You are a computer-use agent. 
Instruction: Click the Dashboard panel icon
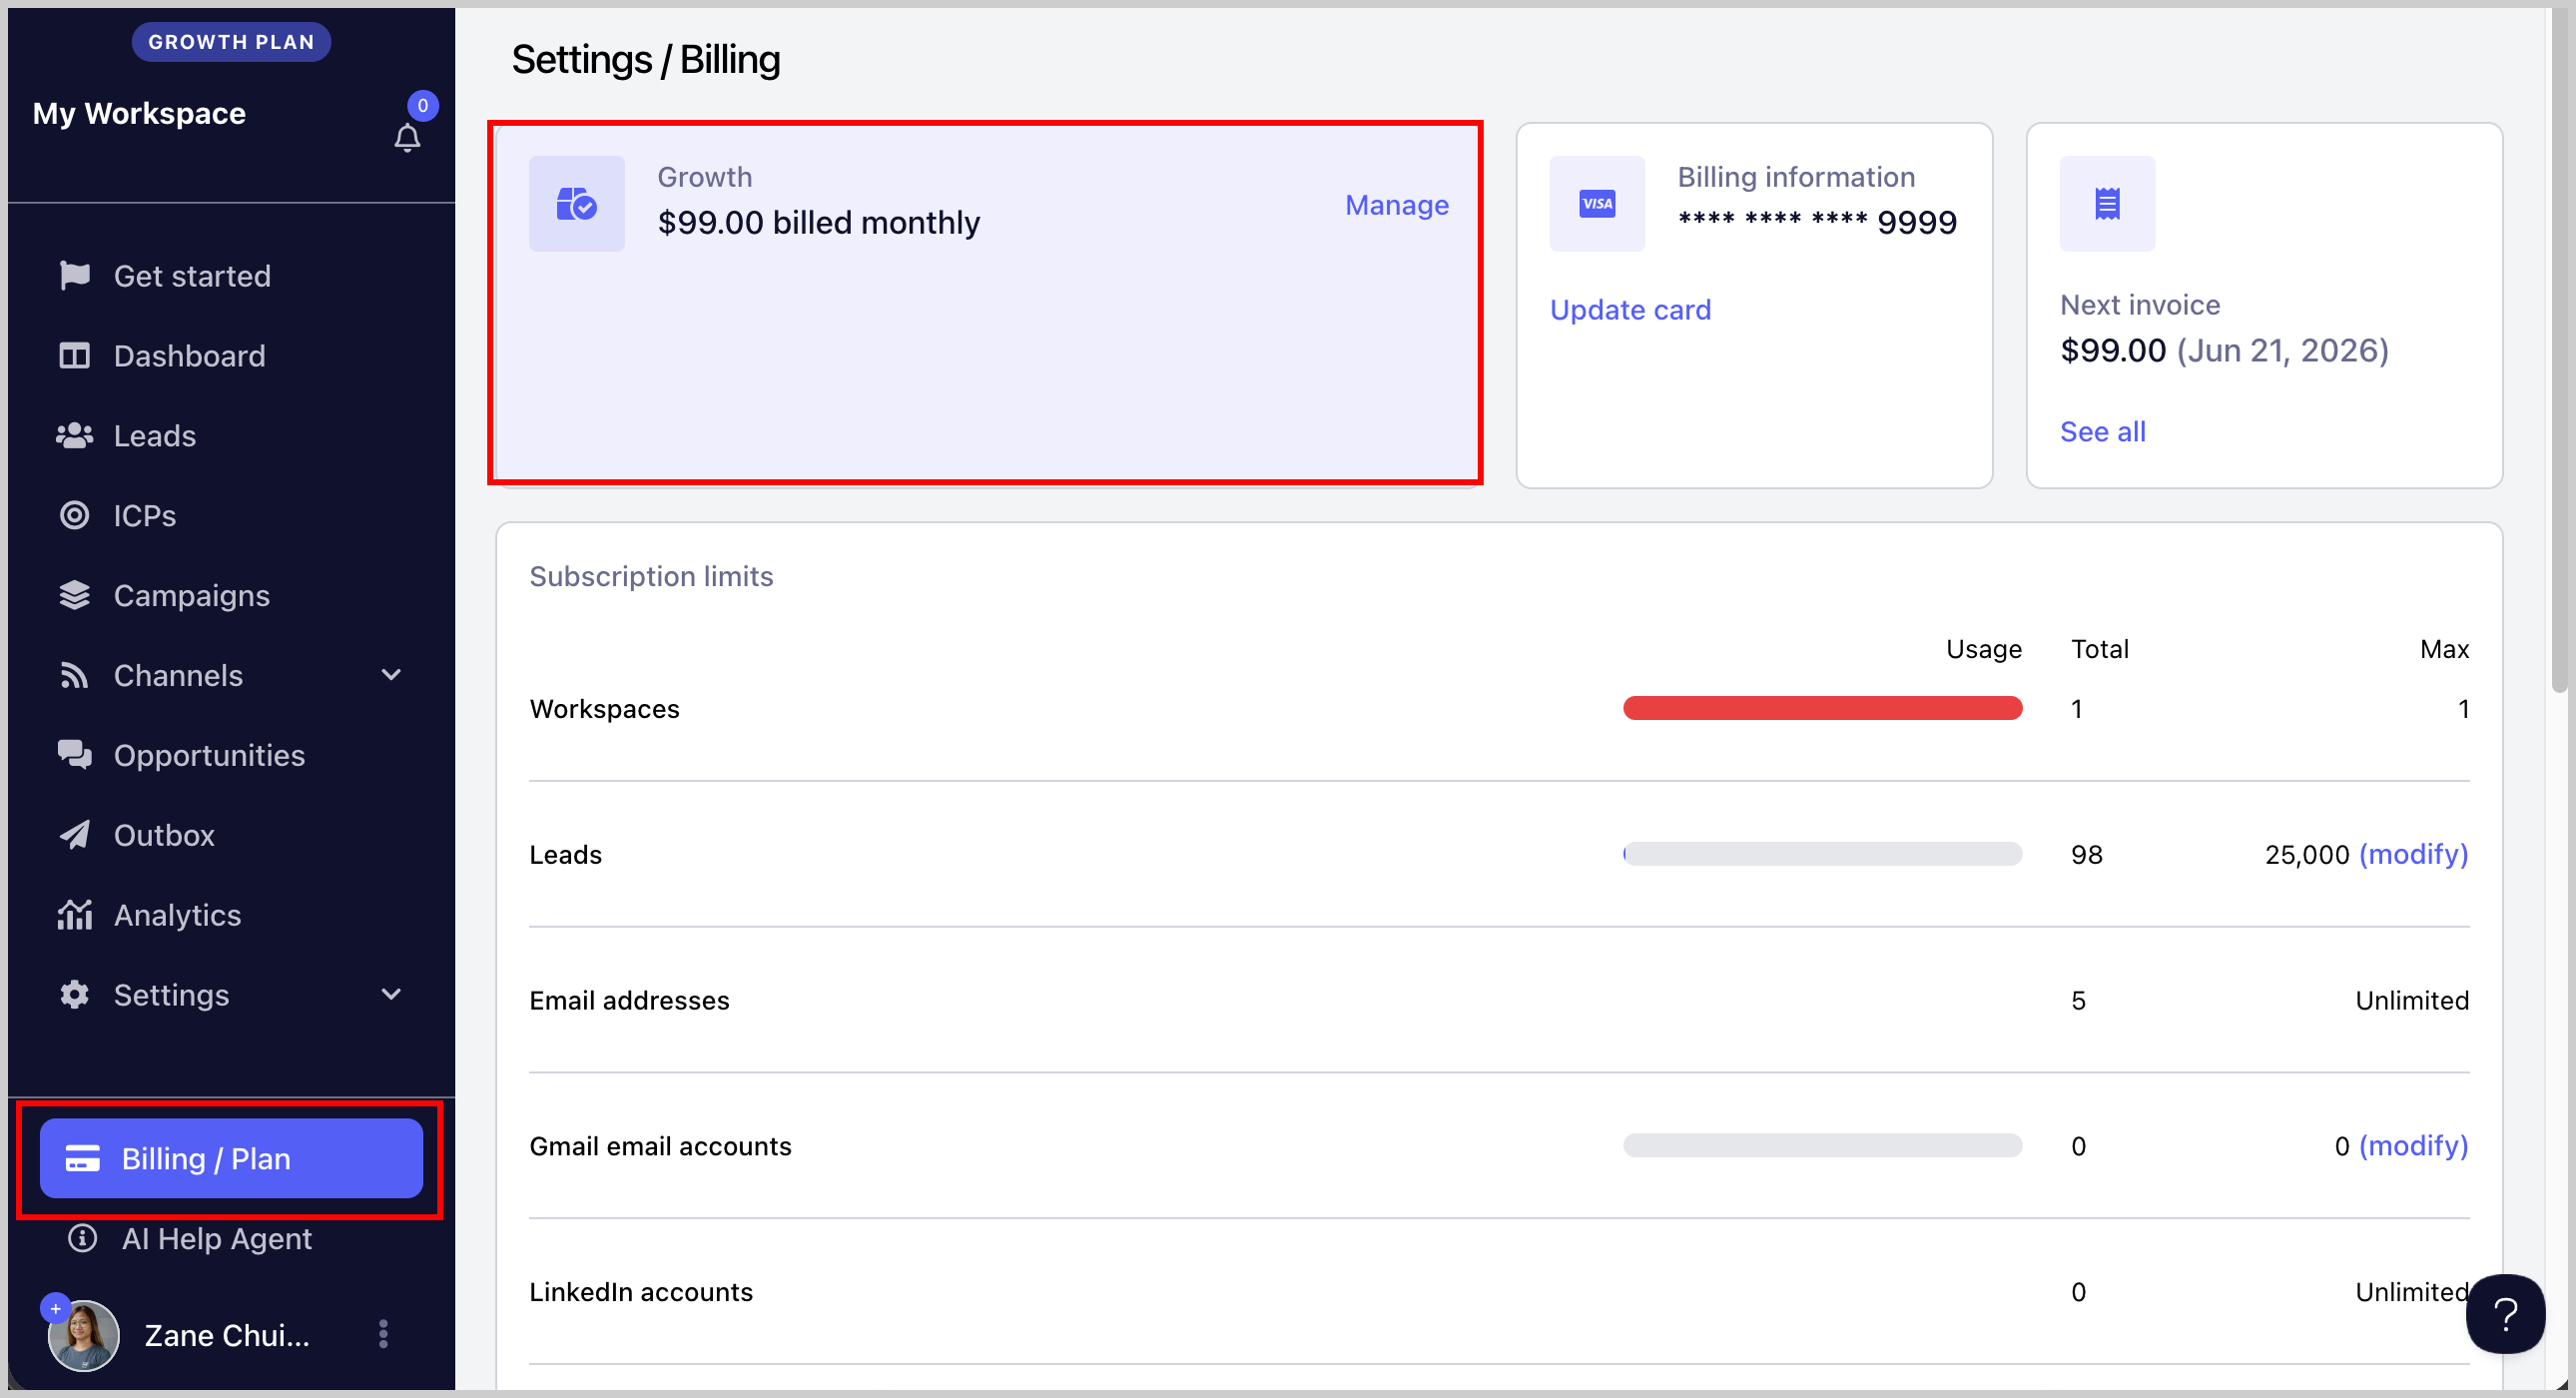pos(75,355)
